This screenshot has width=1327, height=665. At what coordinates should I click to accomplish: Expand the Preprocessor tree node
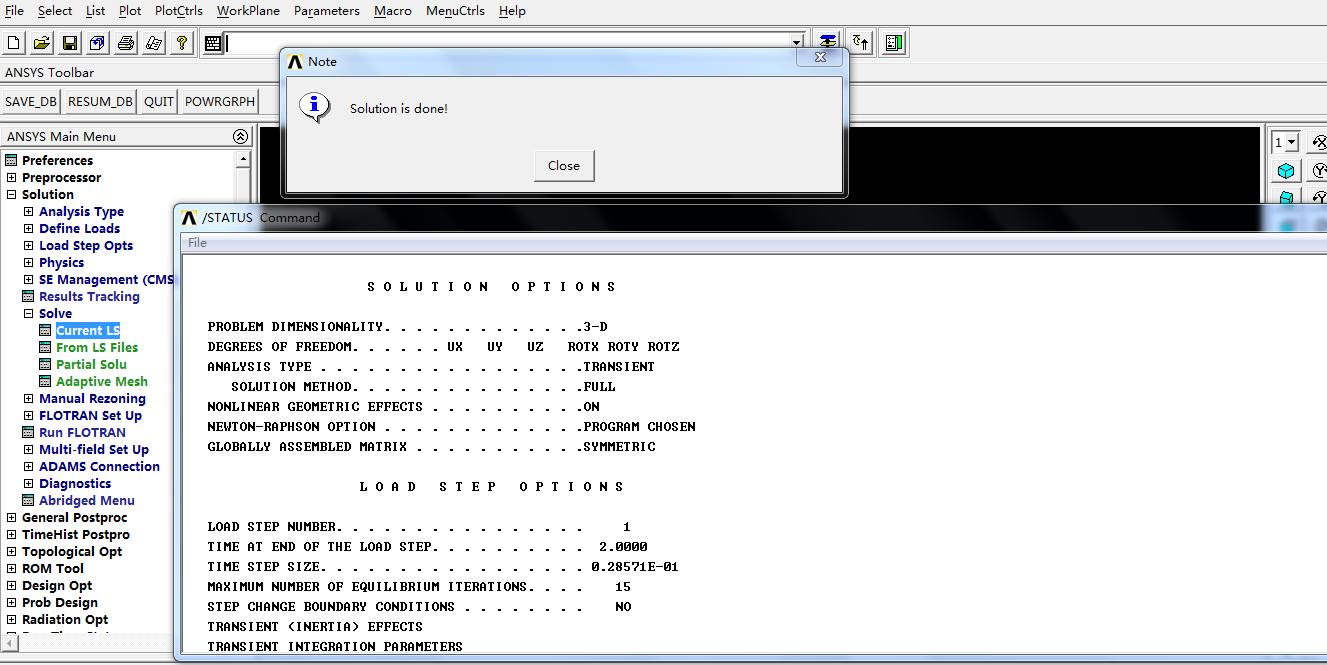11,177
